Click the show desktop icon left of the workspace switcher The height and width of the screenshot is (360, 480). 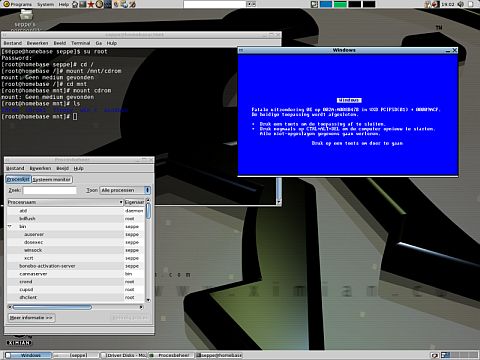tap(314, 4)
